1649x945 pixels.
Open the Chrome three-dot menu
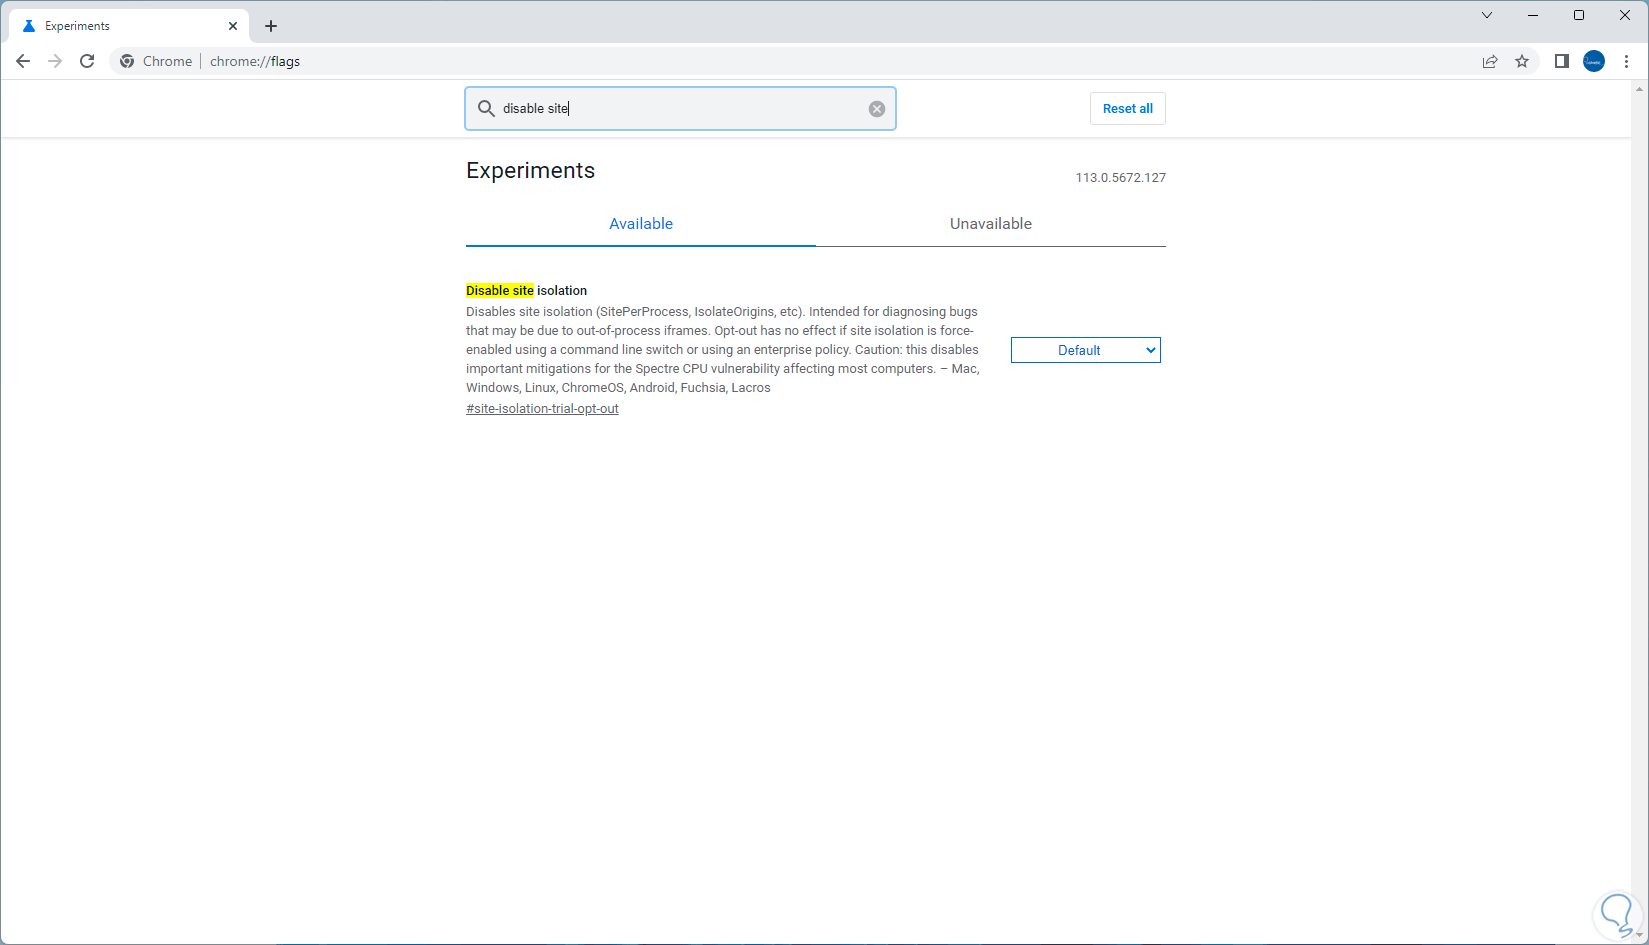pos(1627,61)
